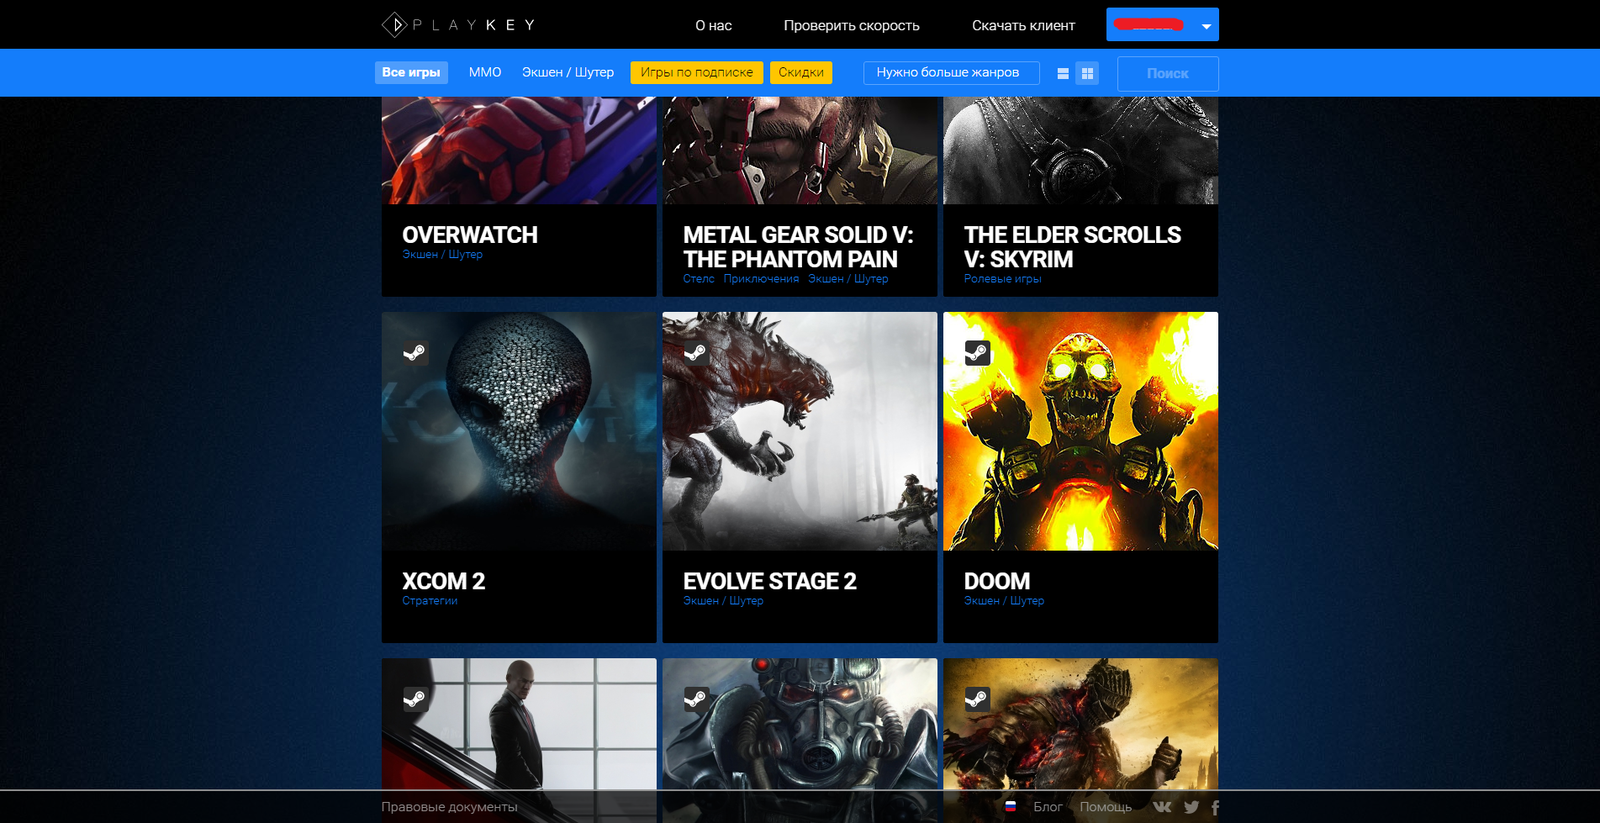
Task: Click 'Экшен / Шутер' tag under Metal Gear
Action: [848, 279]
